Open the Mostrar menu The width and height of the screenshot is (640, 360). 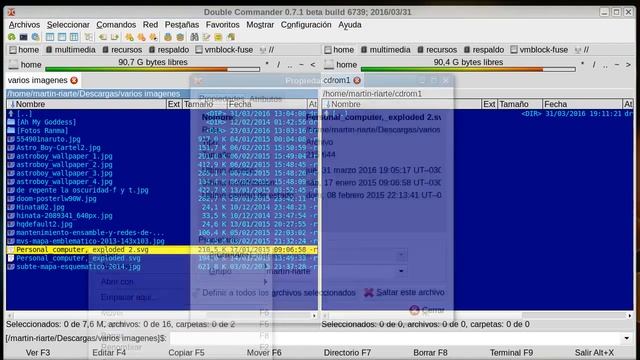(x=260, y=25)
